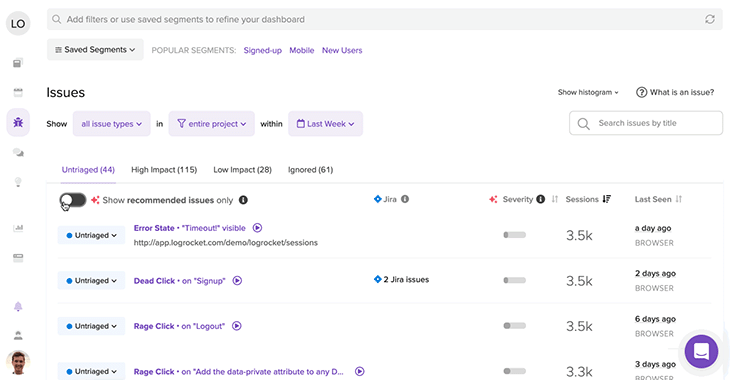Screen dimensions: 730x380
Task: Click severity bar for Rage Click Logout
Action: point(514,326)
